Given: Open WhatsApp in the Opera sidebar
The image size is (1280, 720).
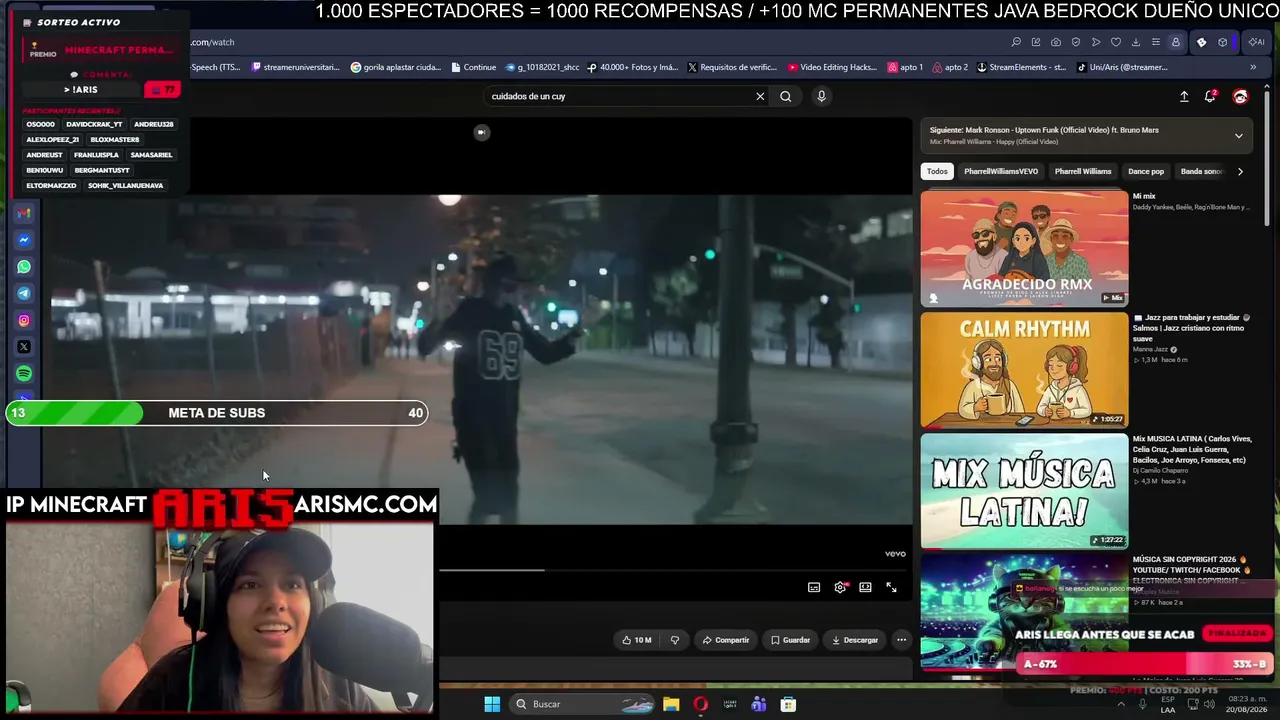Looking at the screenshot, I should (24, 267).
